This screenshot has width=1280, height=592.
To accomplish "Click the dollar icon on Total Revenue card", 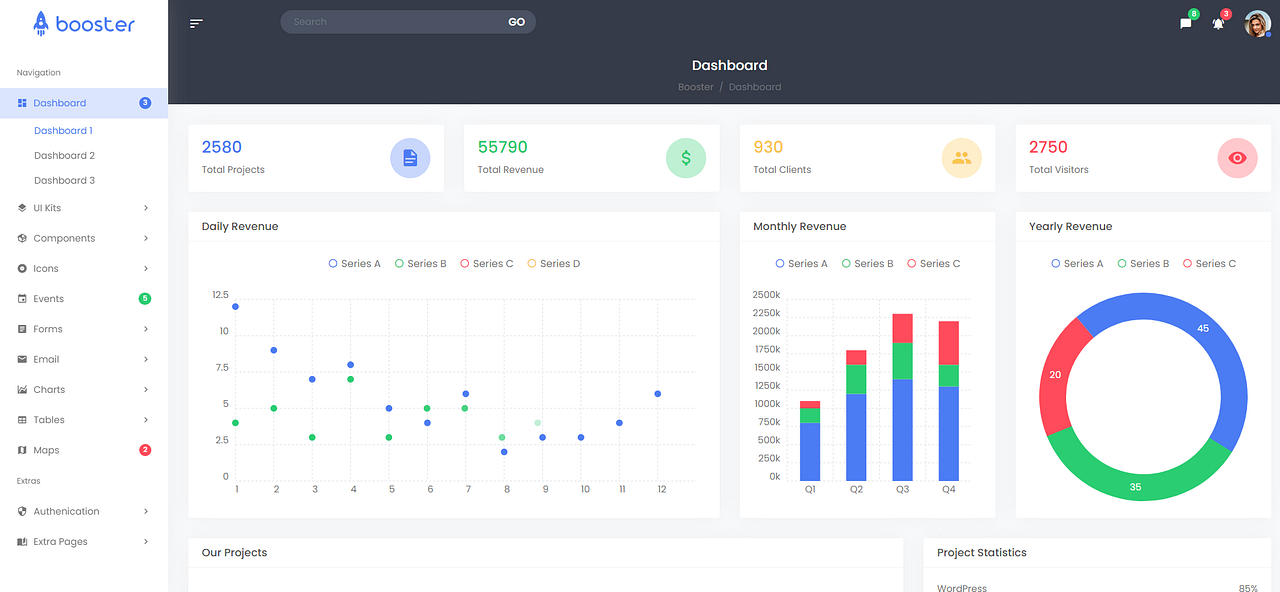I will (686, 157).
